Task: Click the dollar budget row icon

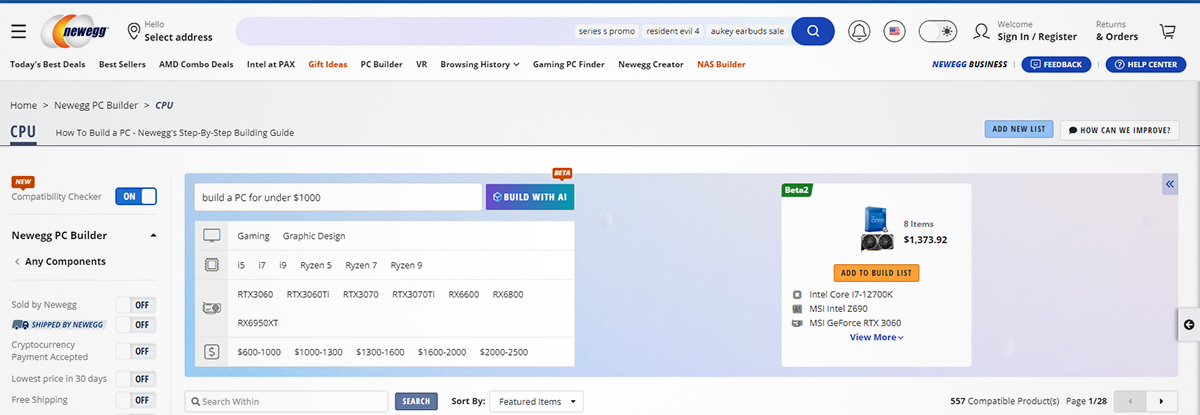Action: [211, 352]
